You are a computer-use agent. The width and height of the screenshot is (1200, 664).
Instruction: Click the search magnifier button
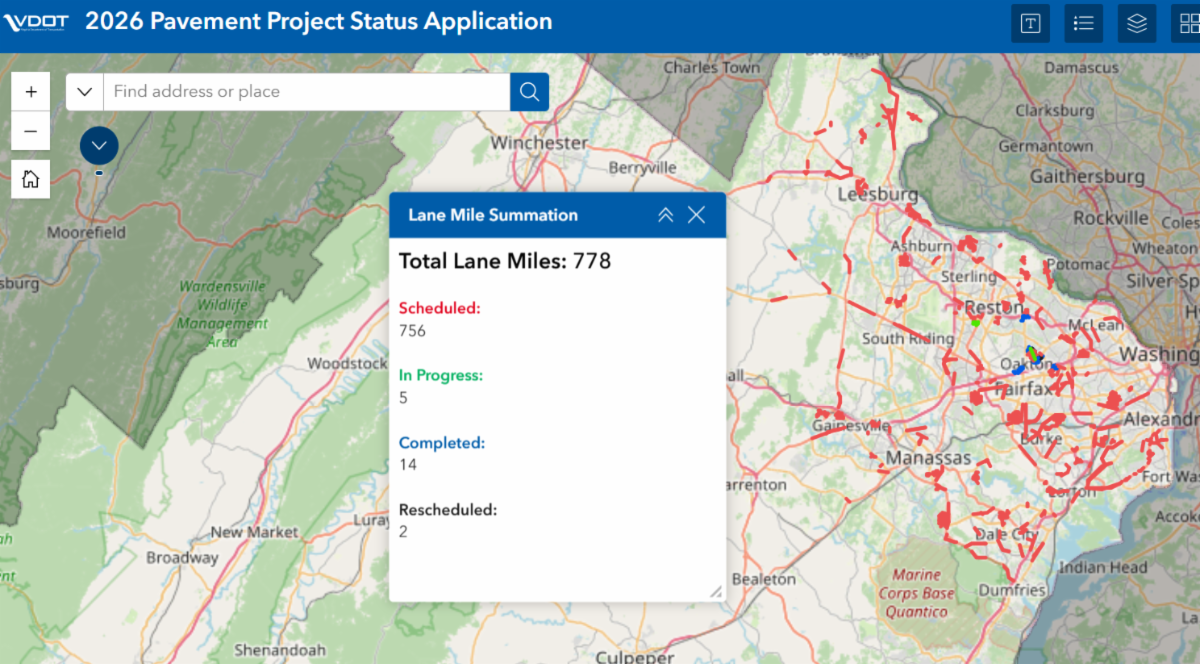tap(529, 92)
